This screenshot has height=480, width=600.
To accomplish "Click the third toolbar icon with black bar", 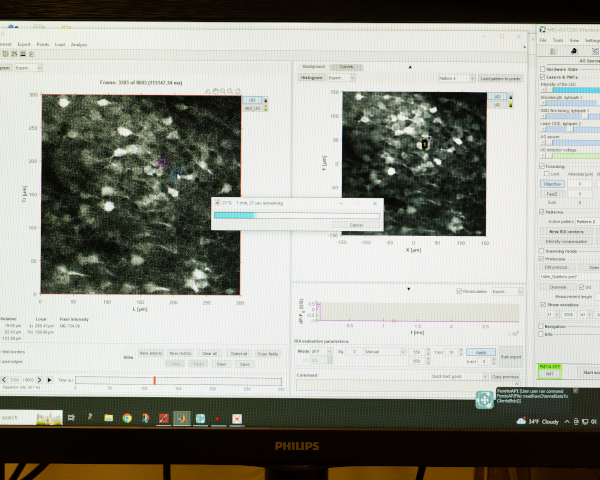I will click(x=23, y=54).
